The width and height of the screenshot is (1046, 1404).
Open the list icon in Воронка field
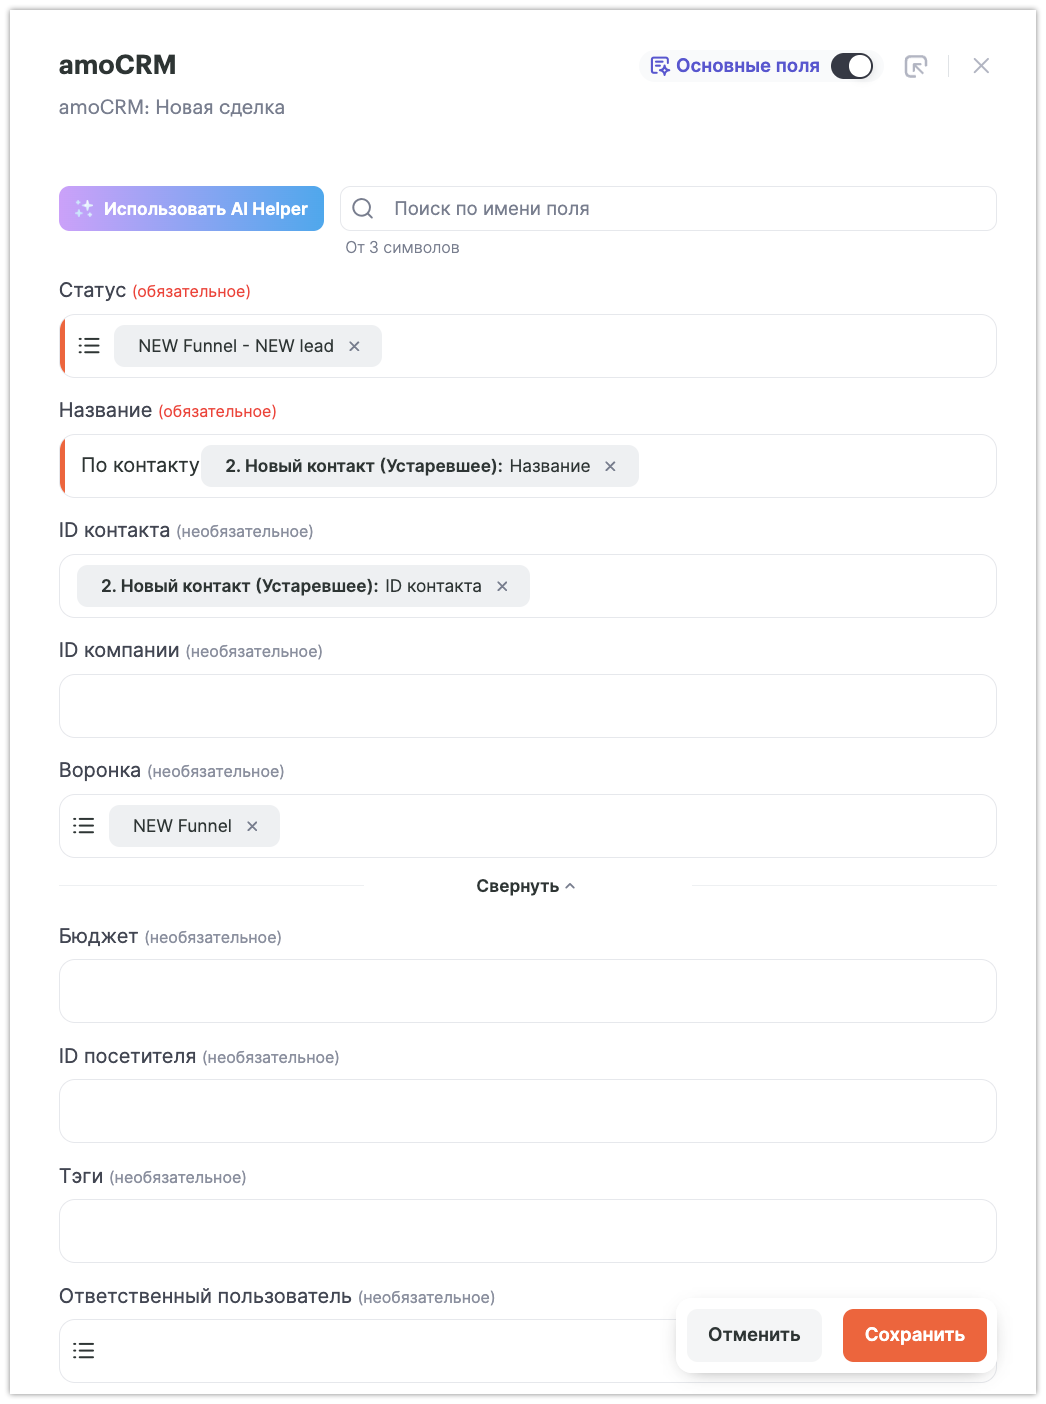point(84,826)
